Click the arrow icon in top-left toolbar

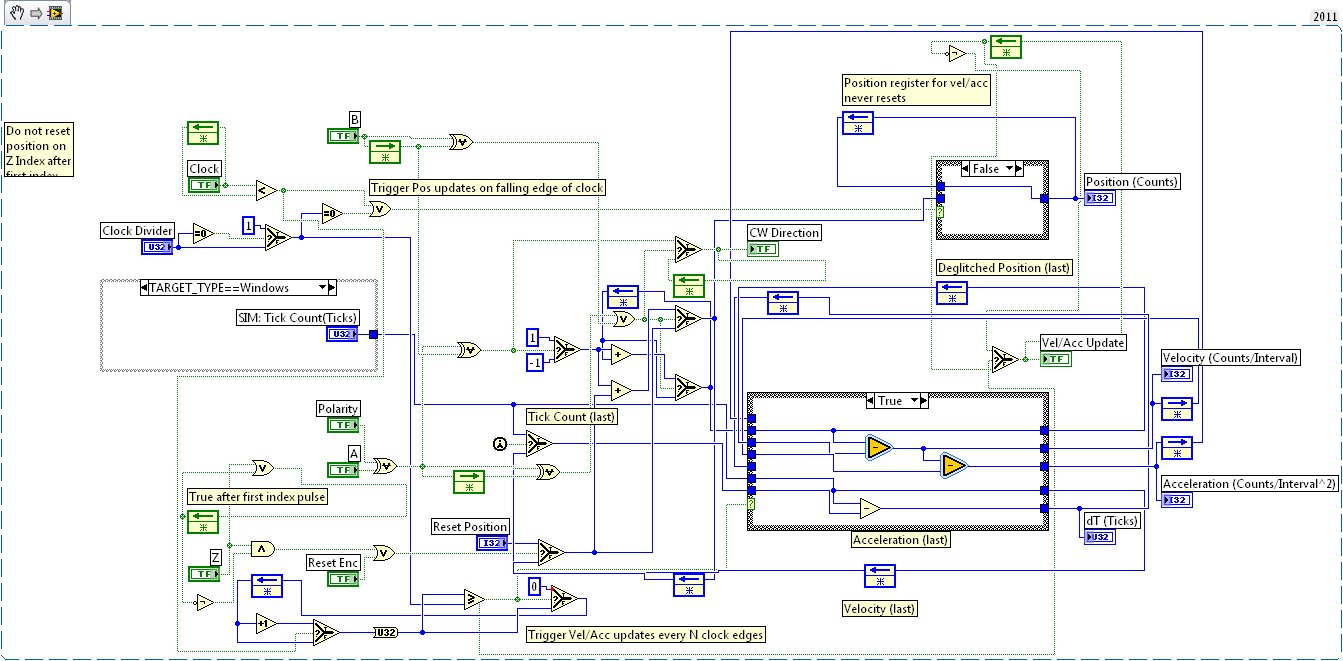pos(35,12)
